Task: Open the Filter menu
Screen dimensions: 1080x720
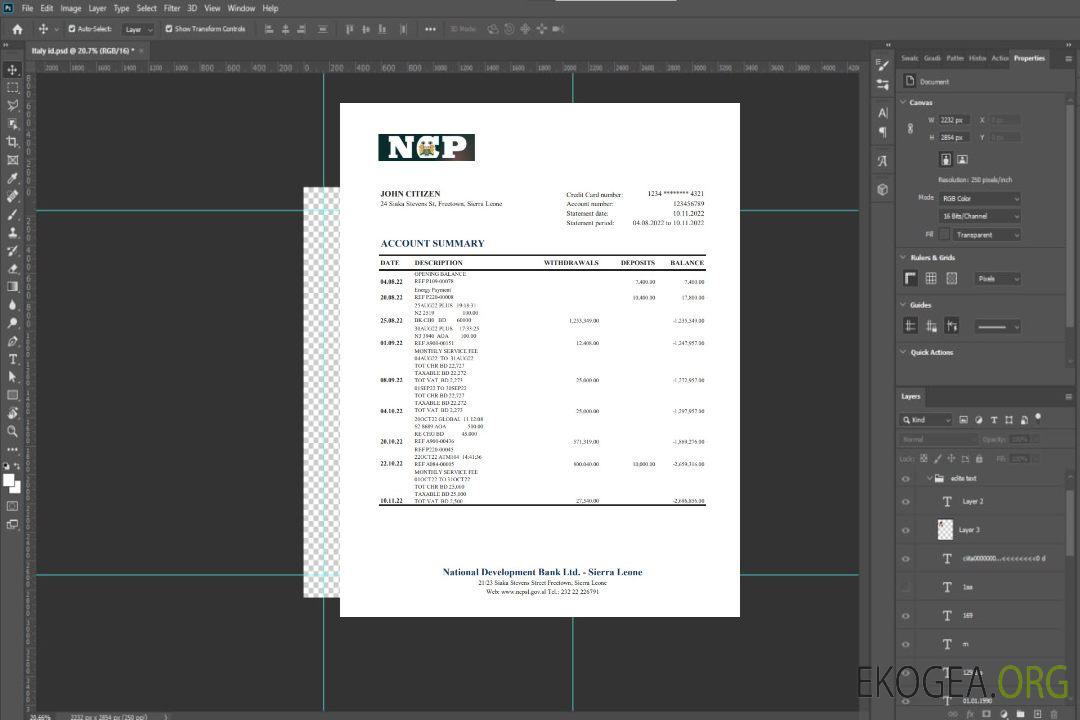Action: tap(172, 8)
